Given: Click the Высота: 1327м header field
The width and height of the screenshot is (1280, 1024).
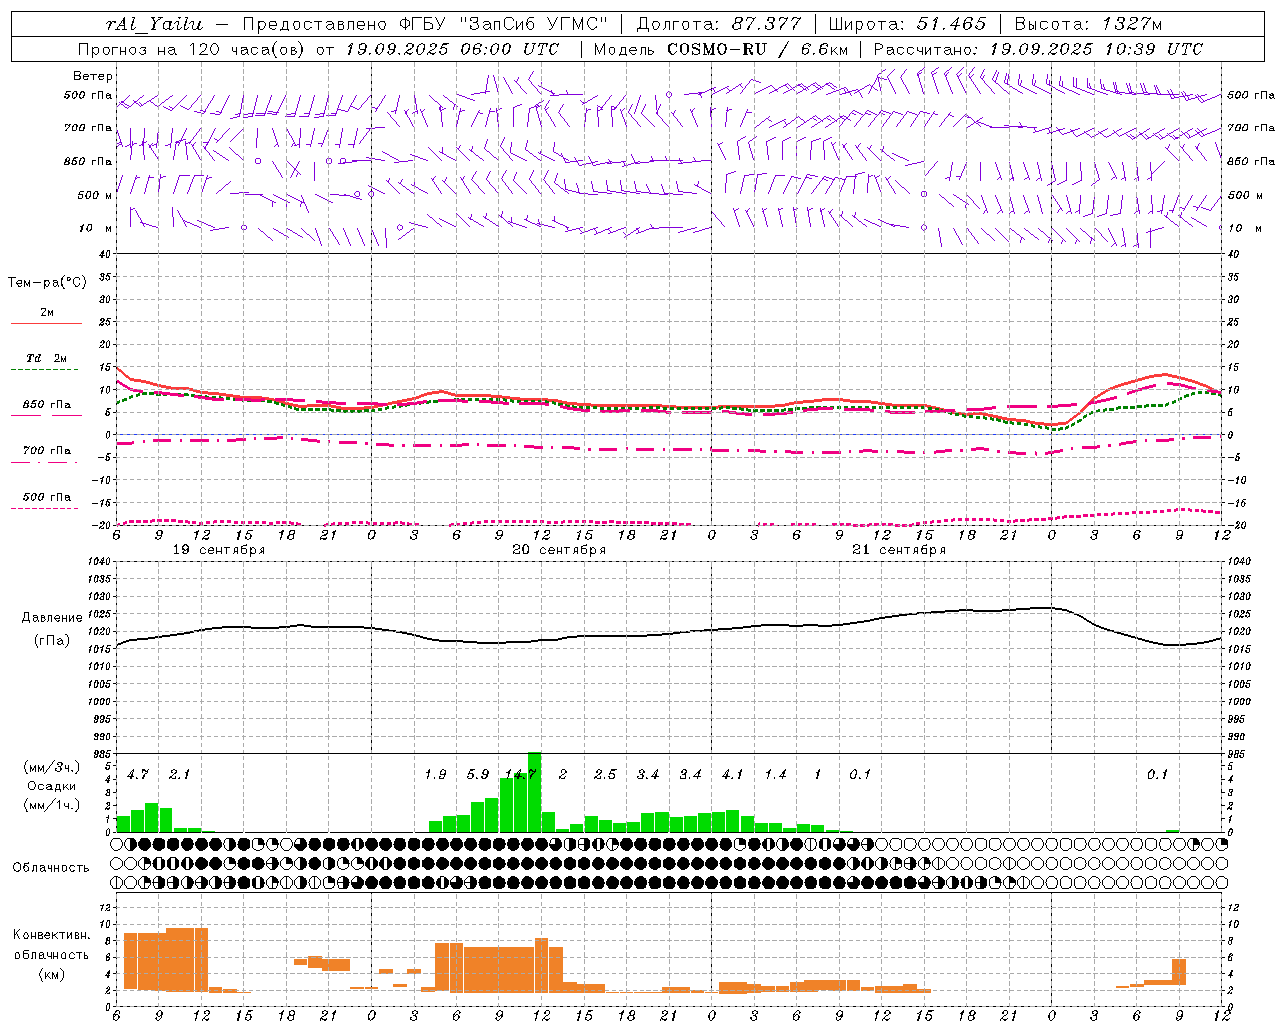Looking at the screenshot, I should [x=1088, y=24].
